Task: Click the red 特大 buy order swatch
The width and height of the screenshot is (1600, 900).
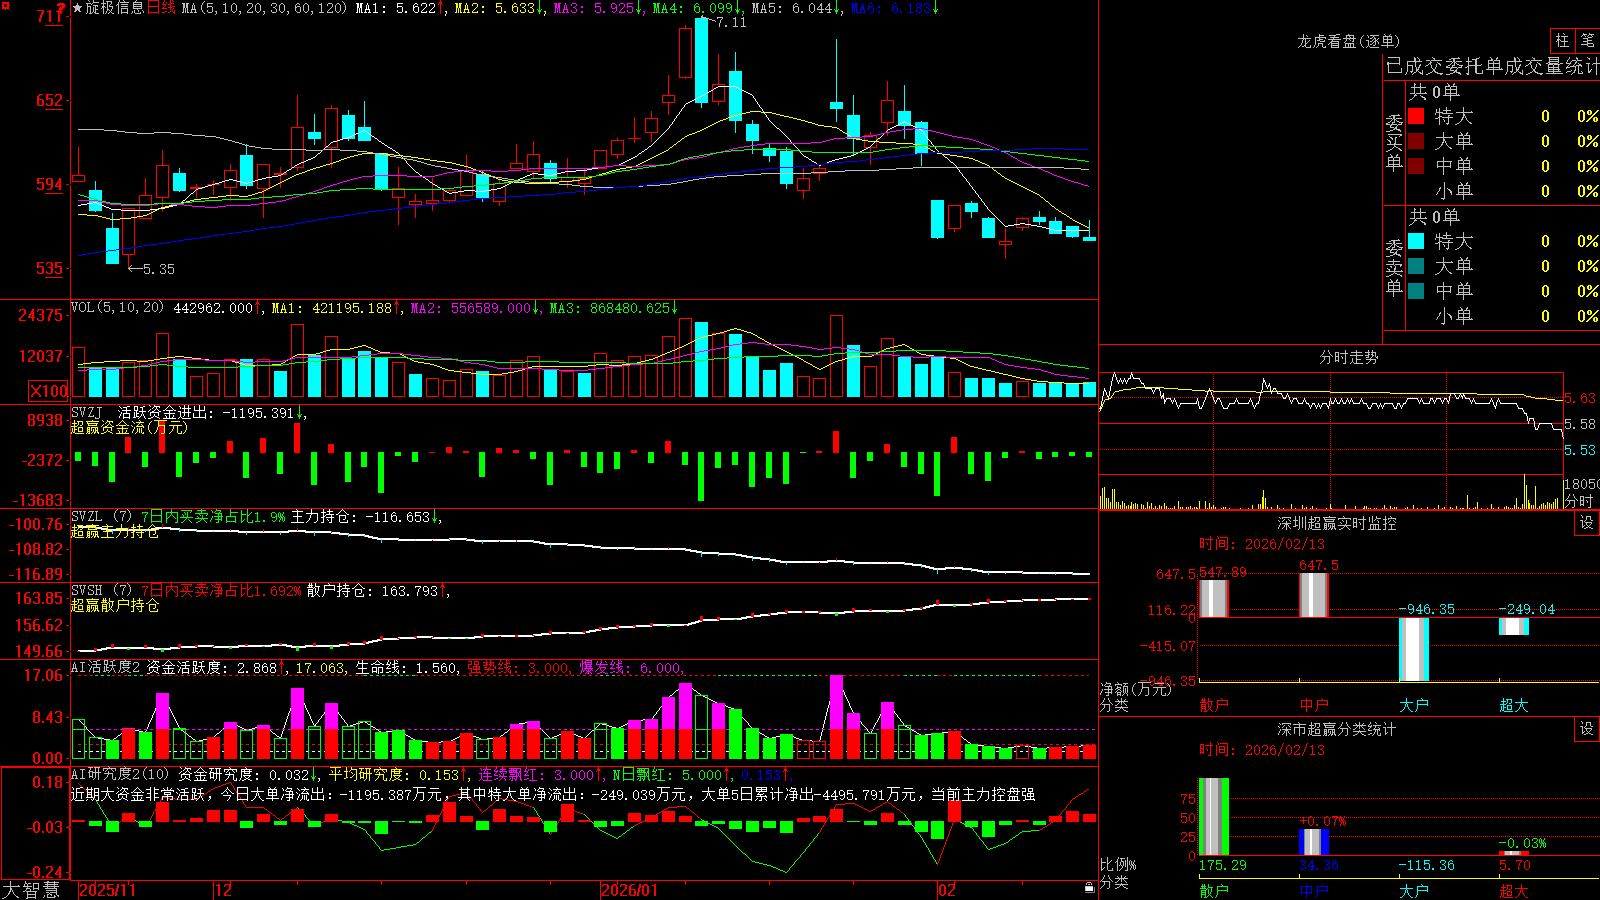Action: pyautogui.click(x=1416, y=116)
